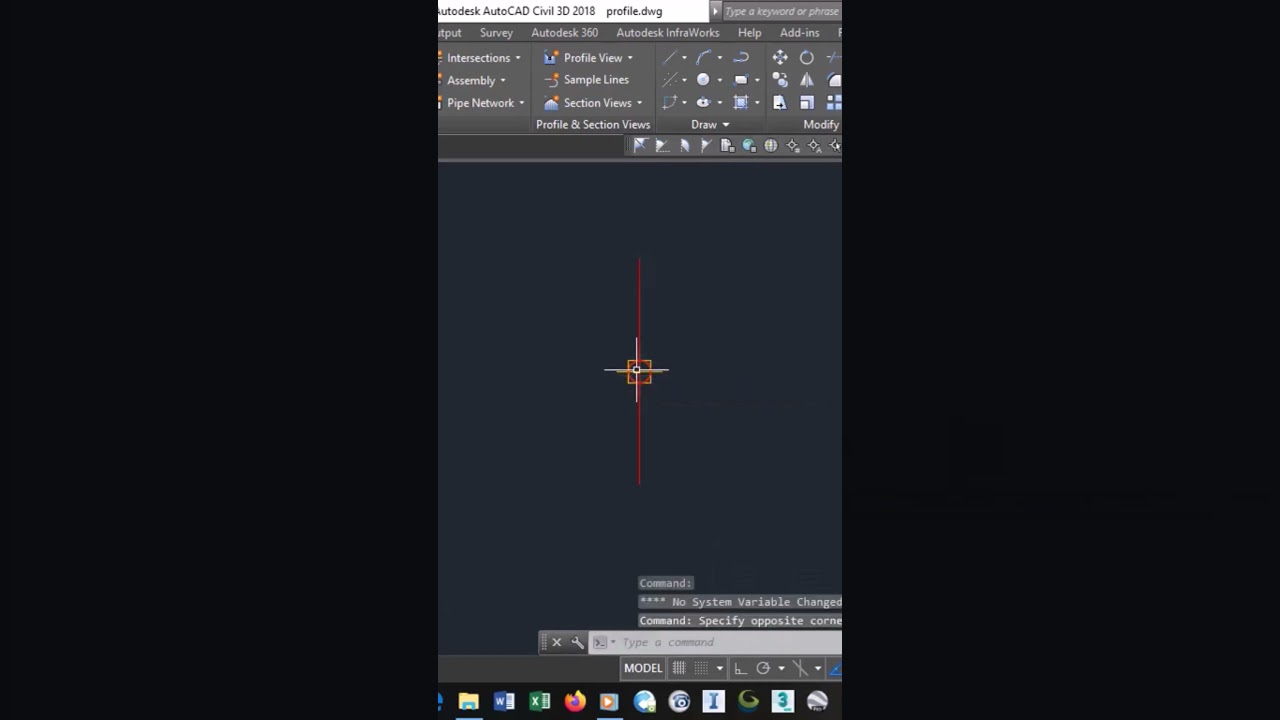This screenshot has height=720, width=1280.
Task: Select the Copy tool in Modify
Action: pos(780,80)
